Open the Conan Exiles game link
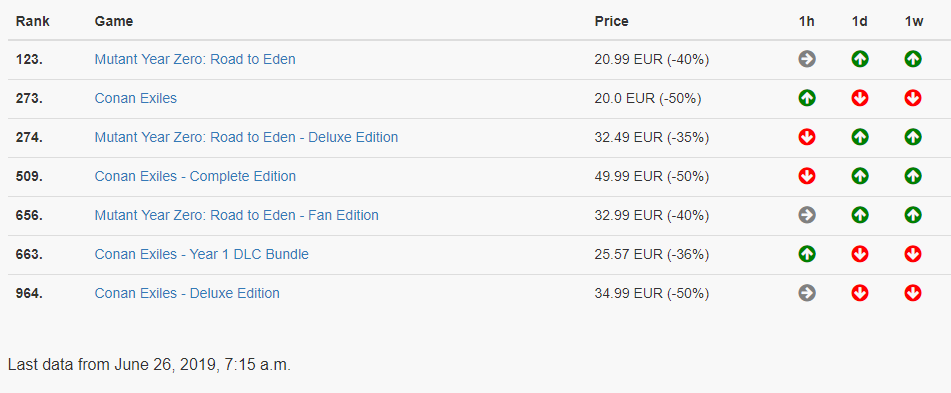951x393 pixels. 136,98
